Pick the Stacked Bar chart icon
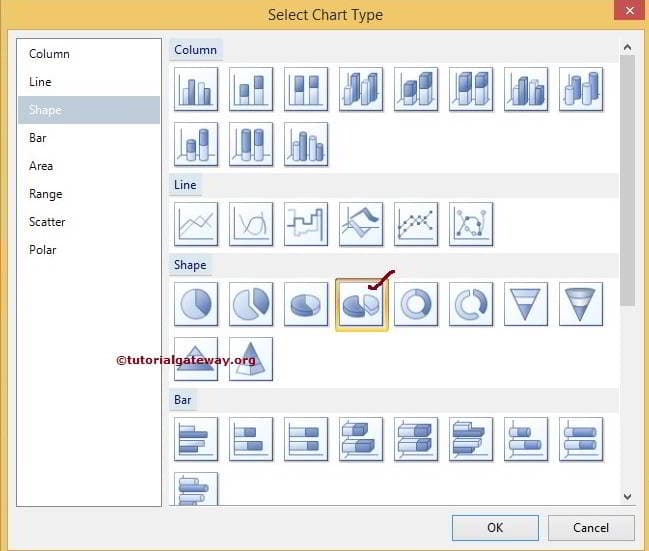The width and height of the screenshot is (649, 551). tap(251, 439)
